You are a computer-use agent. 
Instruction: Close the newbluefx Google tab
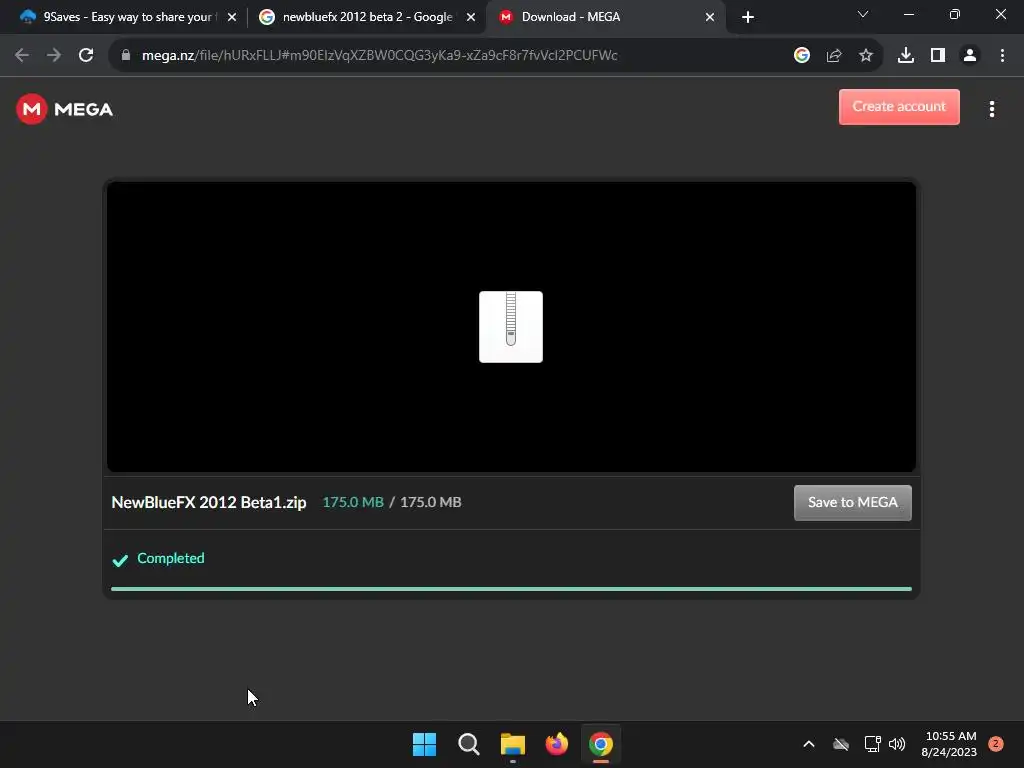coord(471,17)
